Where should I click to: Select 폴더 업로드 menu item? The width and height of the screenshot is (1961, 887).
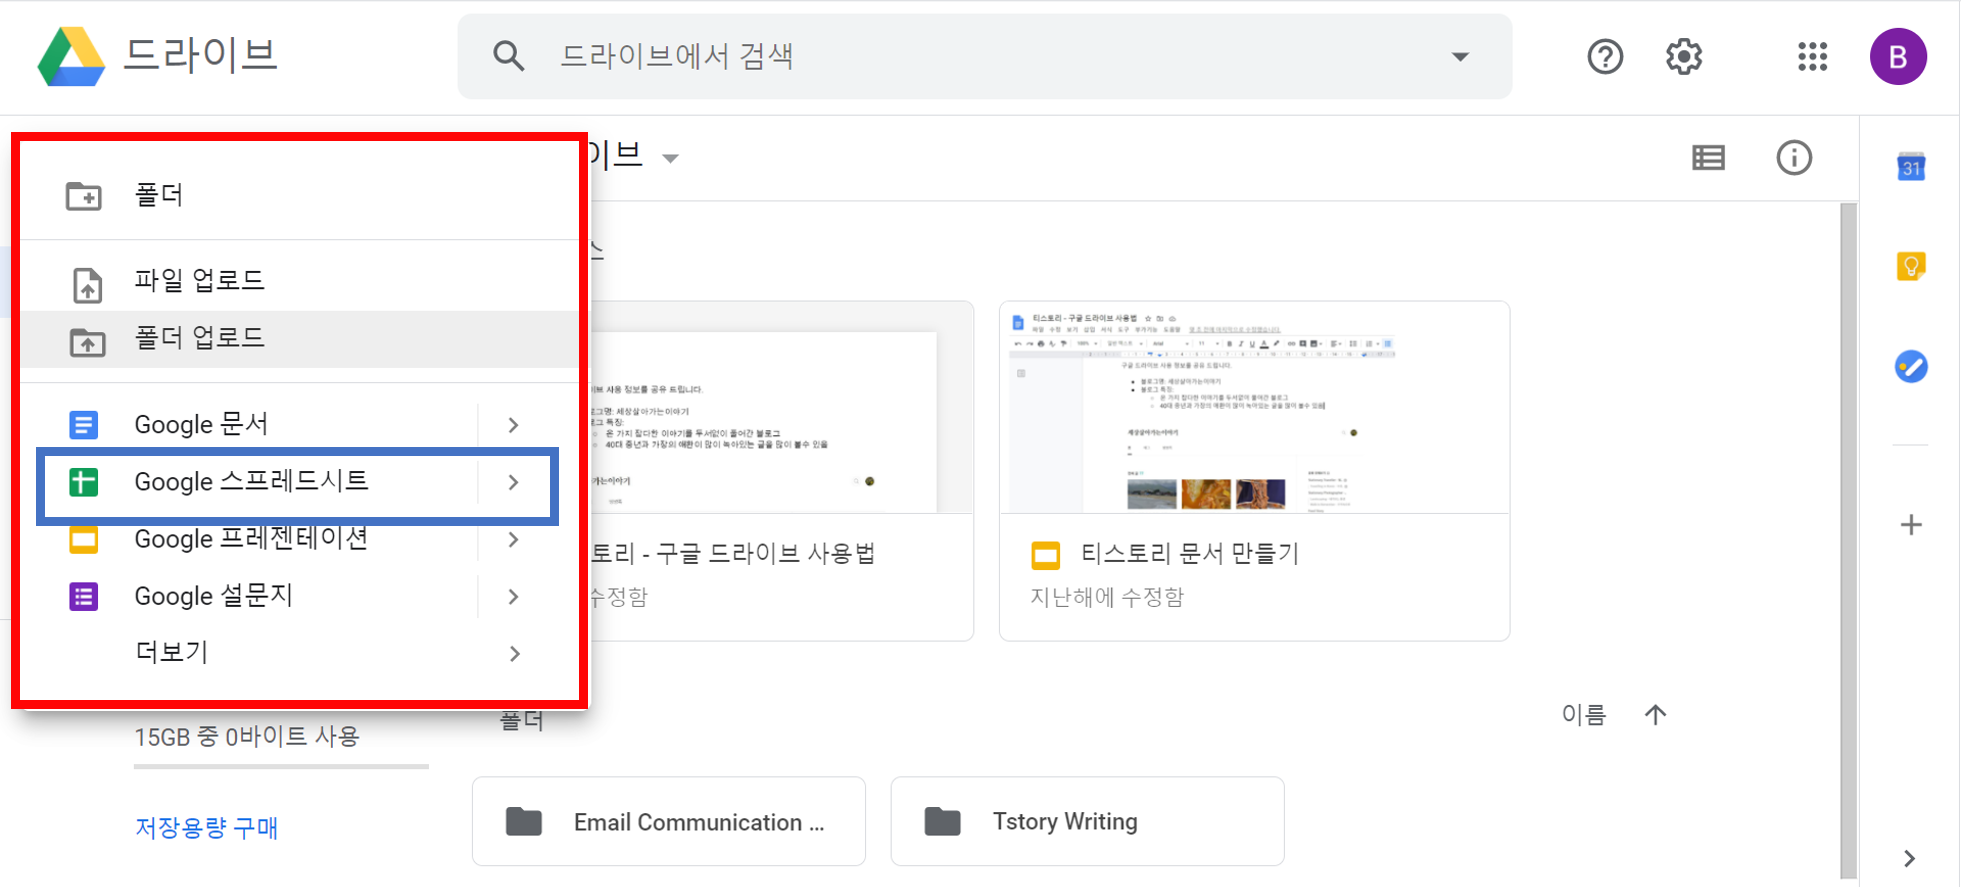tap(300, 339)
